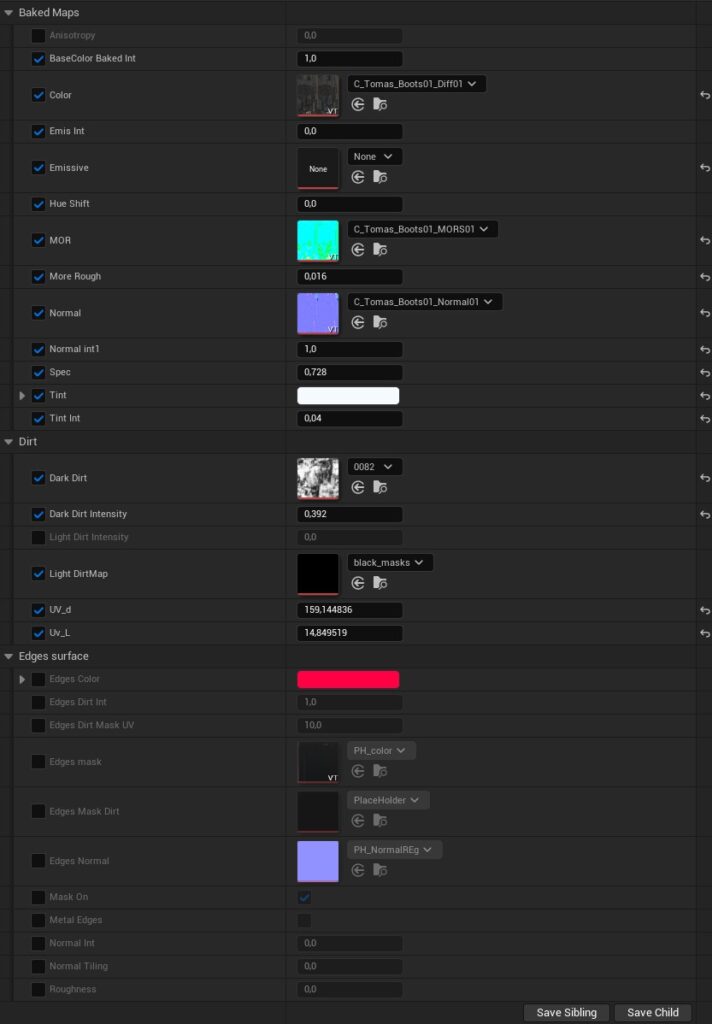Click the Normal texture thumbnail

(x=318, y=313)
